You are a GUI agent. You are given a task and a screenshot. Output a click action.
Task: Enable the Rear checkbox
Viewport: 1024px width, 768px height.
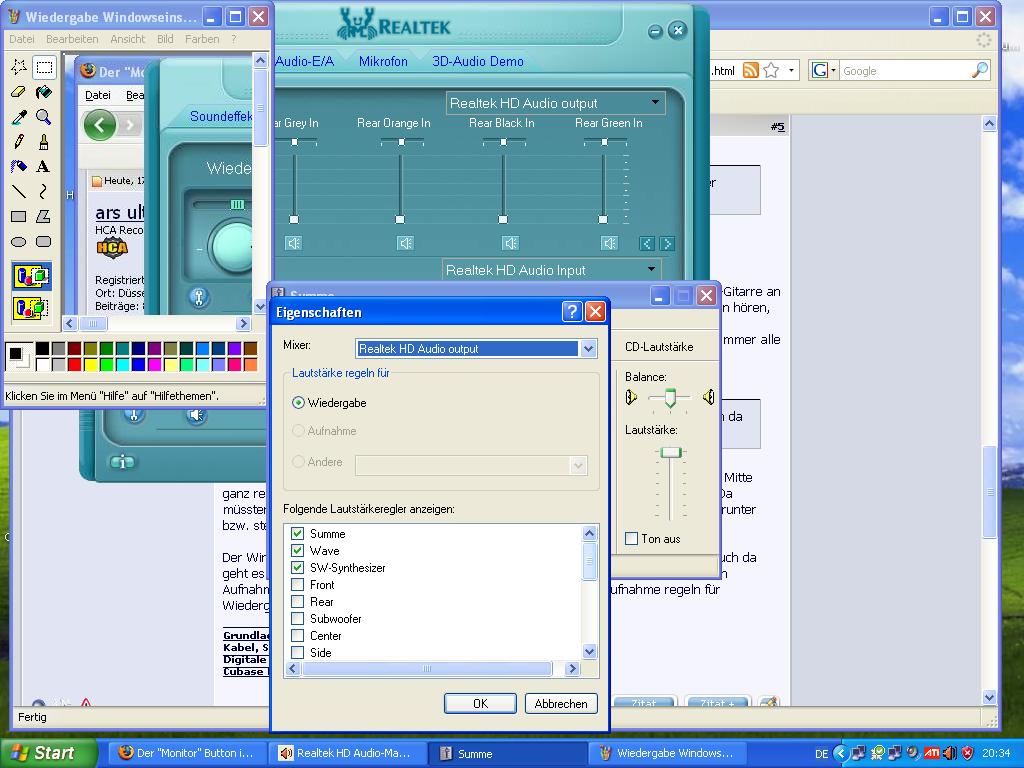(x=297, y=601)
